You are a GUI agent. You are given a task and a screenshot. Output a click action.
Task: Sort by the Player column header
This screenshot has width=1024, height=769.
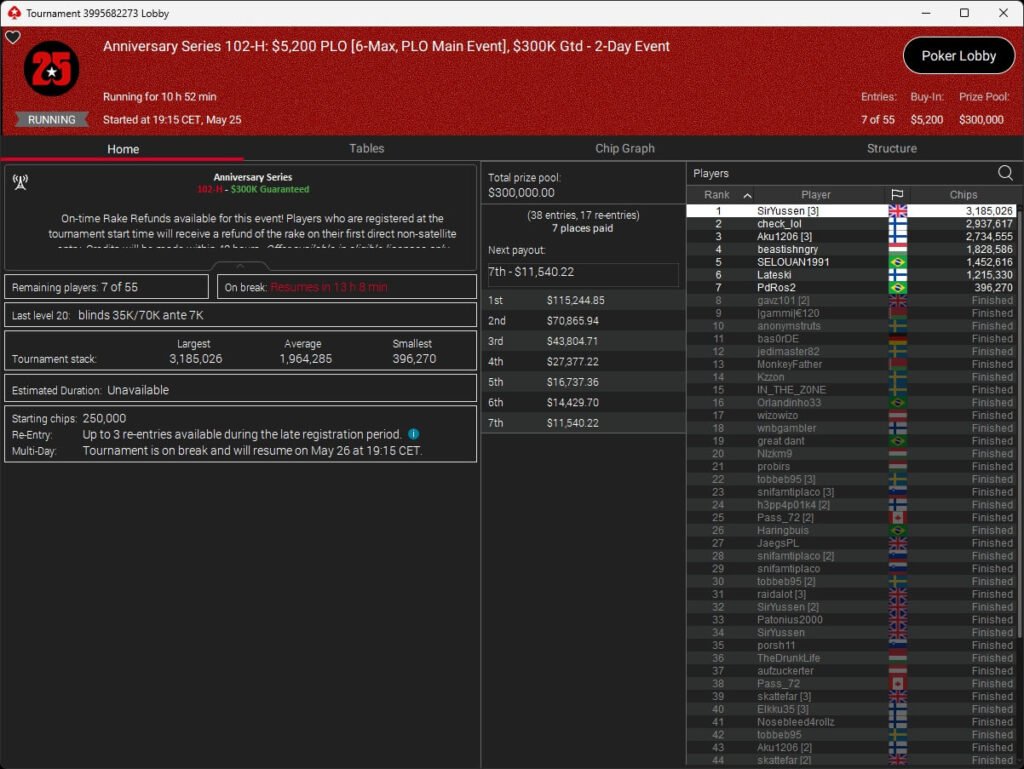click(816, 195)
